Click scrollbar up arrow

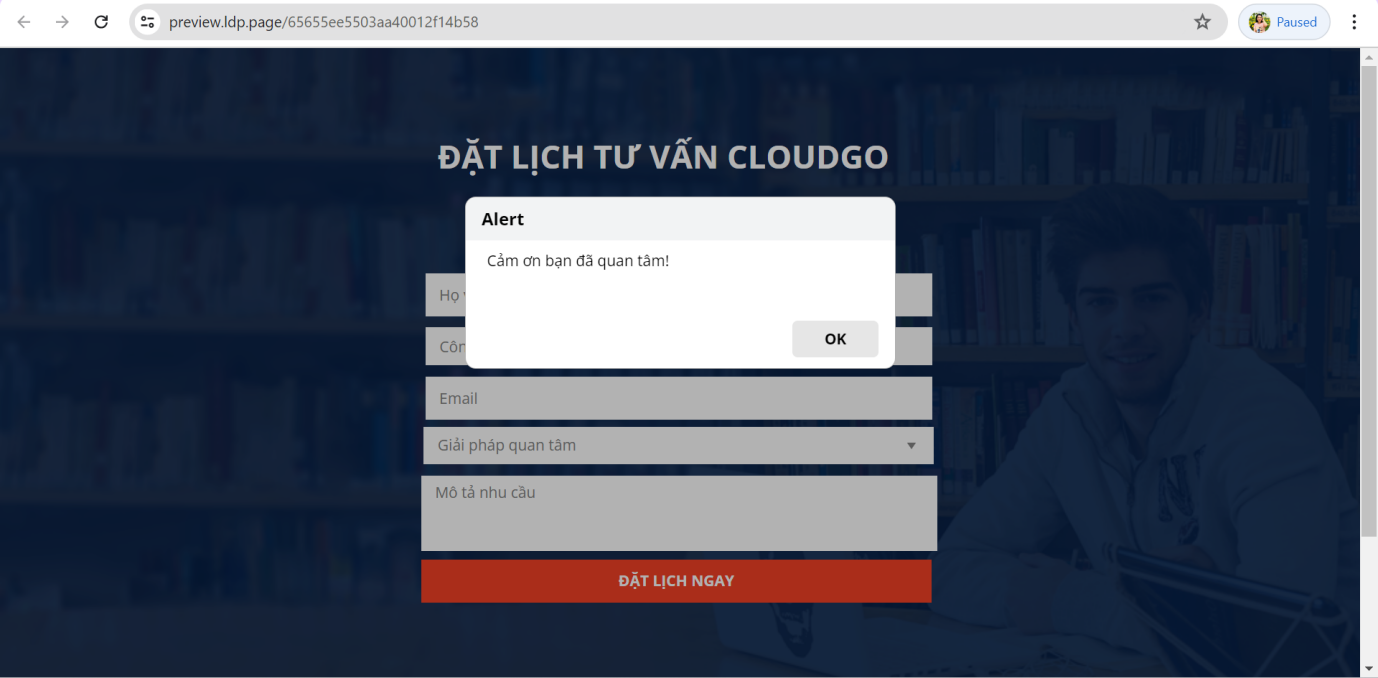point(1369,57)
